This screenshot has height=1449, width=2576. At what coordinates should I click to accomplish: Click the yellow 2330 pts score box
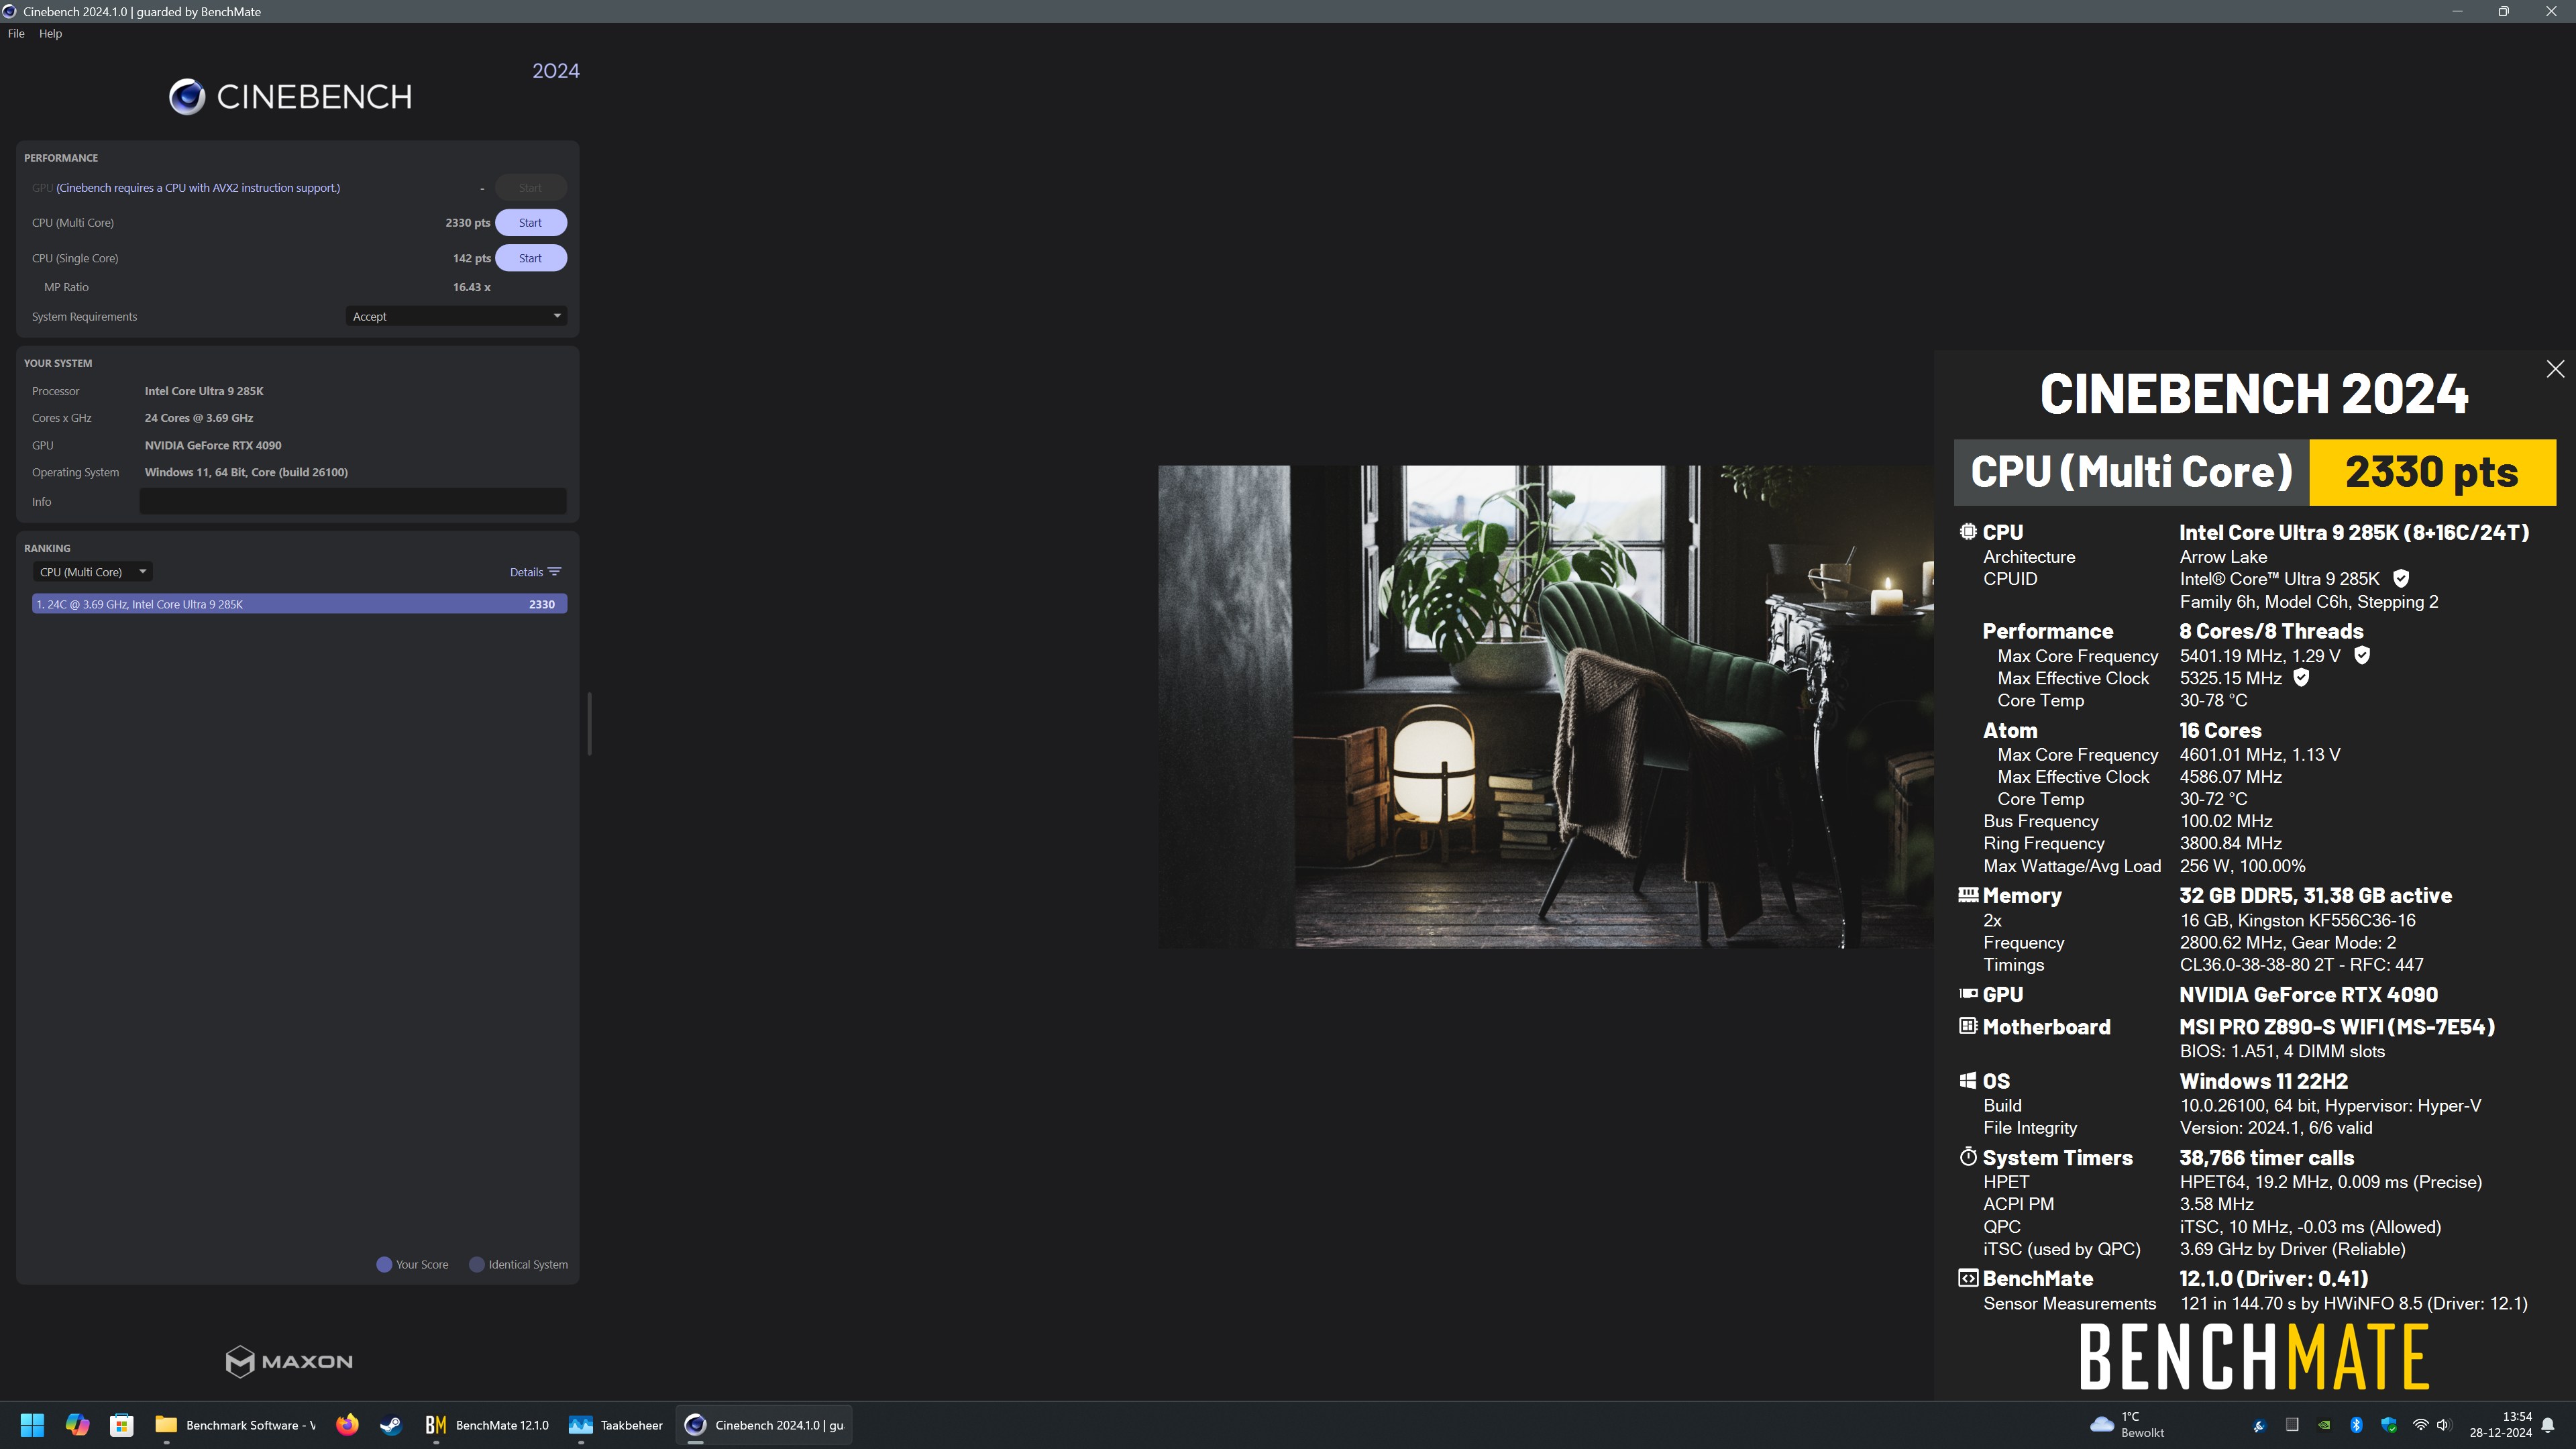click(x=2432, y=472)
